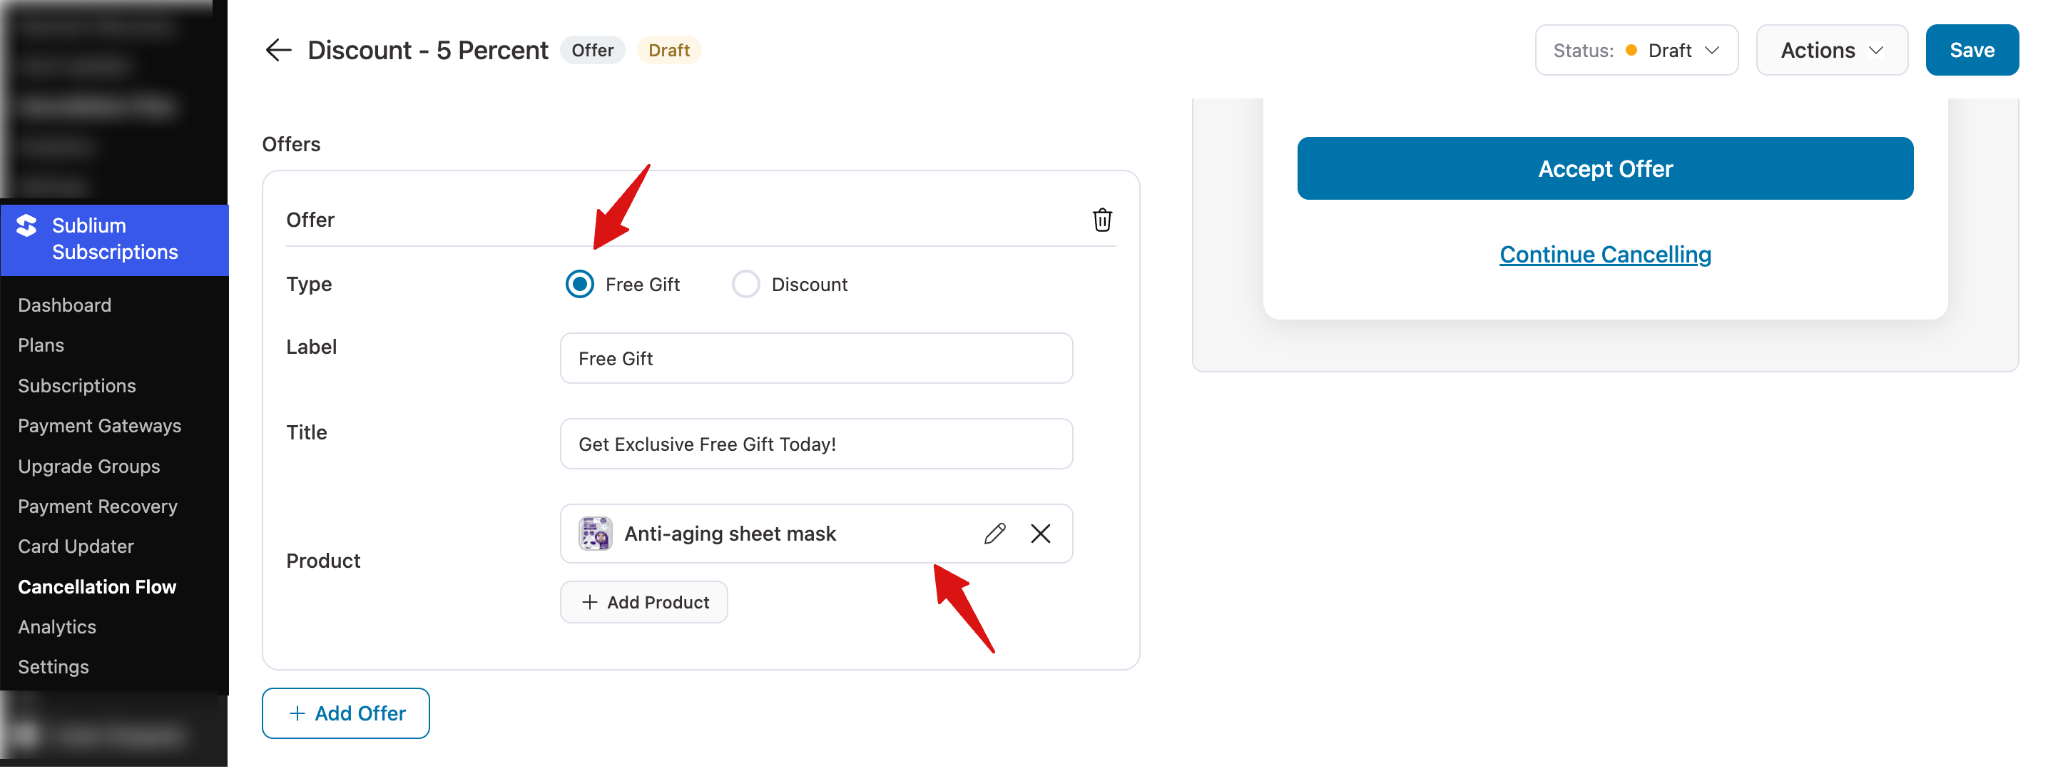The width and height of the screenshot is (2048, 767).
Task: Click into the Title text field
Action: point(816,444)
